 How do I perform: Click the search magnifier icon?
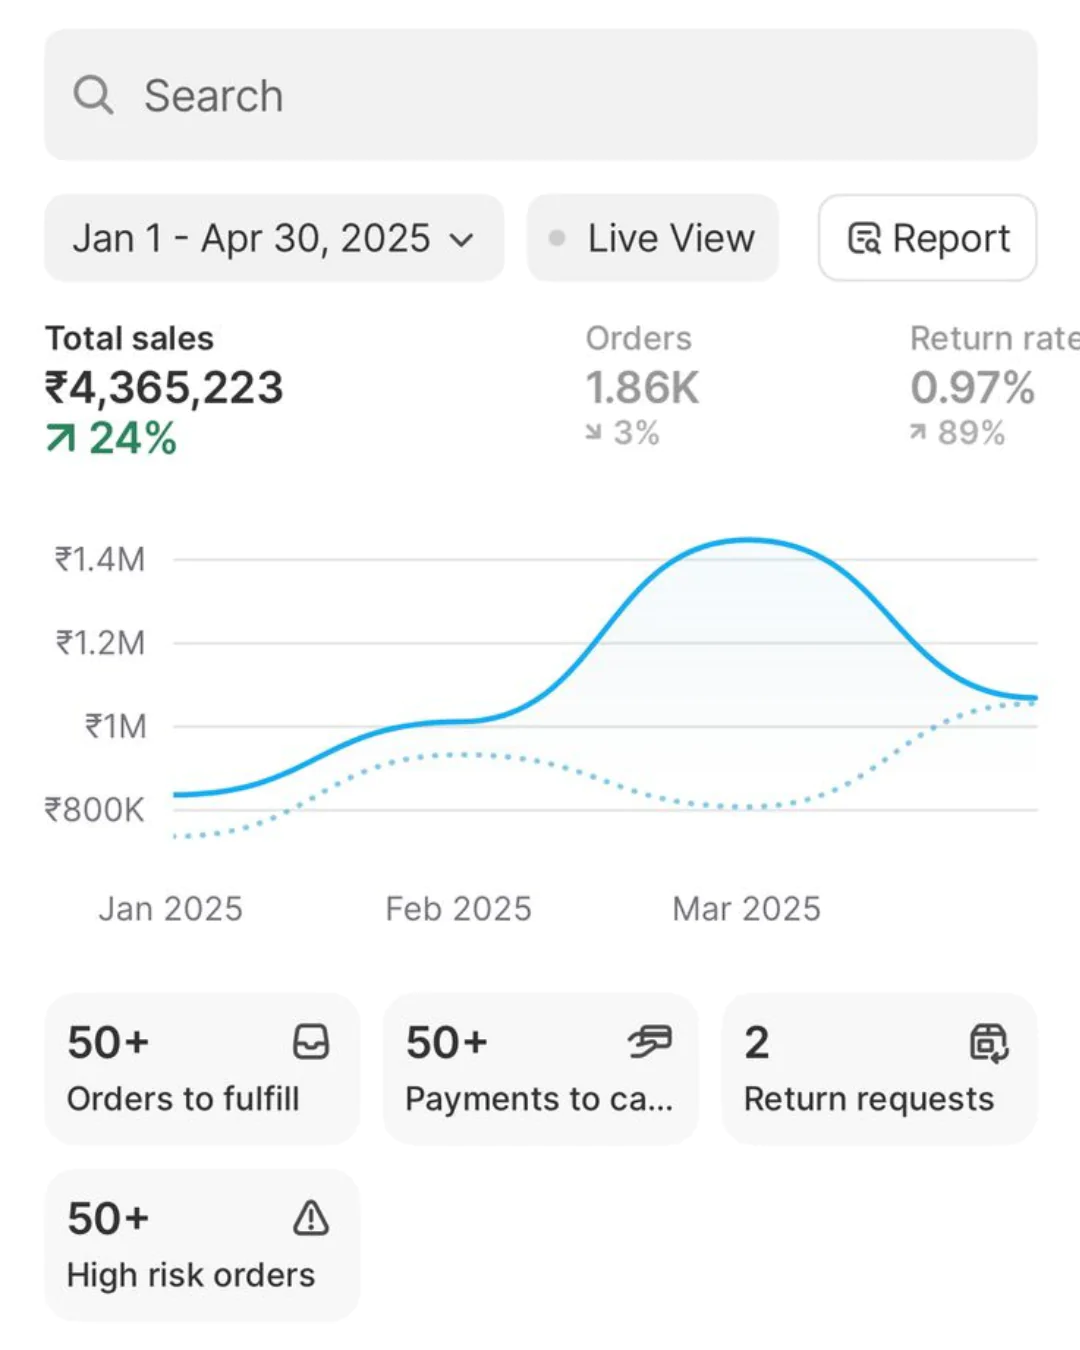[93, 95]
